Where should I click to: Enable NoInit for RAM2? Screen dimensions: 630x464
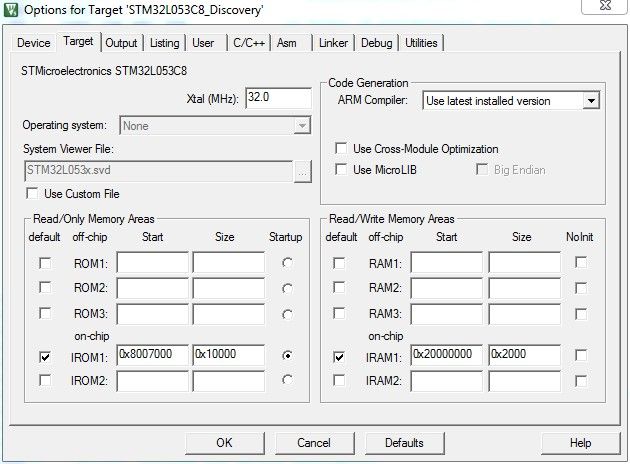[581, 288]
